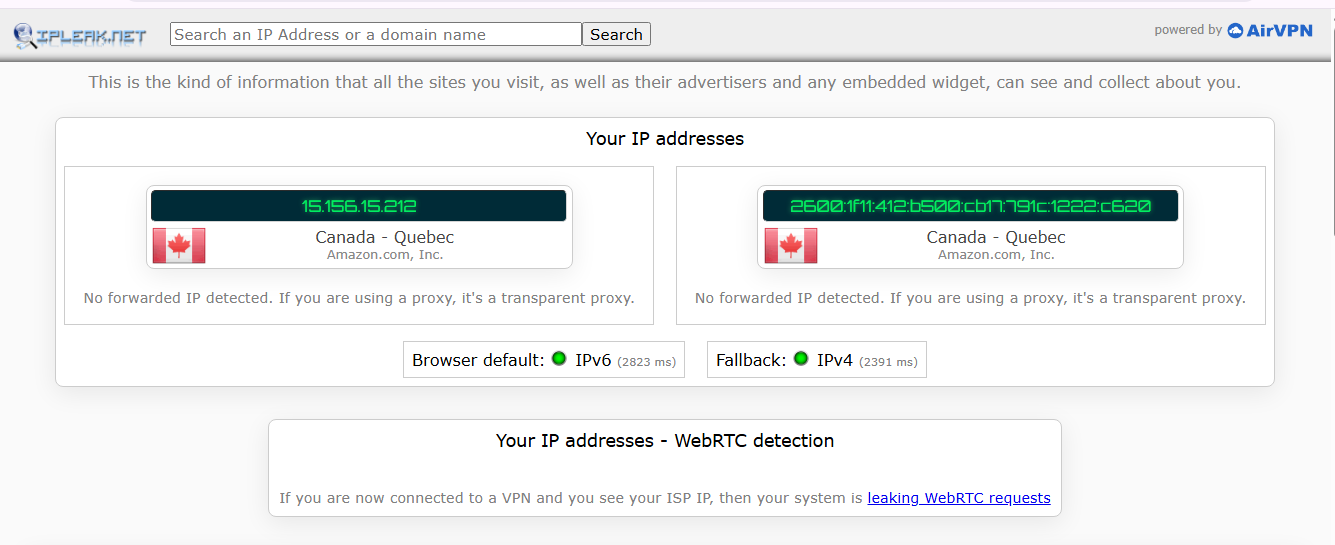This screenshot has width=1335, height=545.
Task: Click green status dot next to IPv6
Action: (559, 358)
